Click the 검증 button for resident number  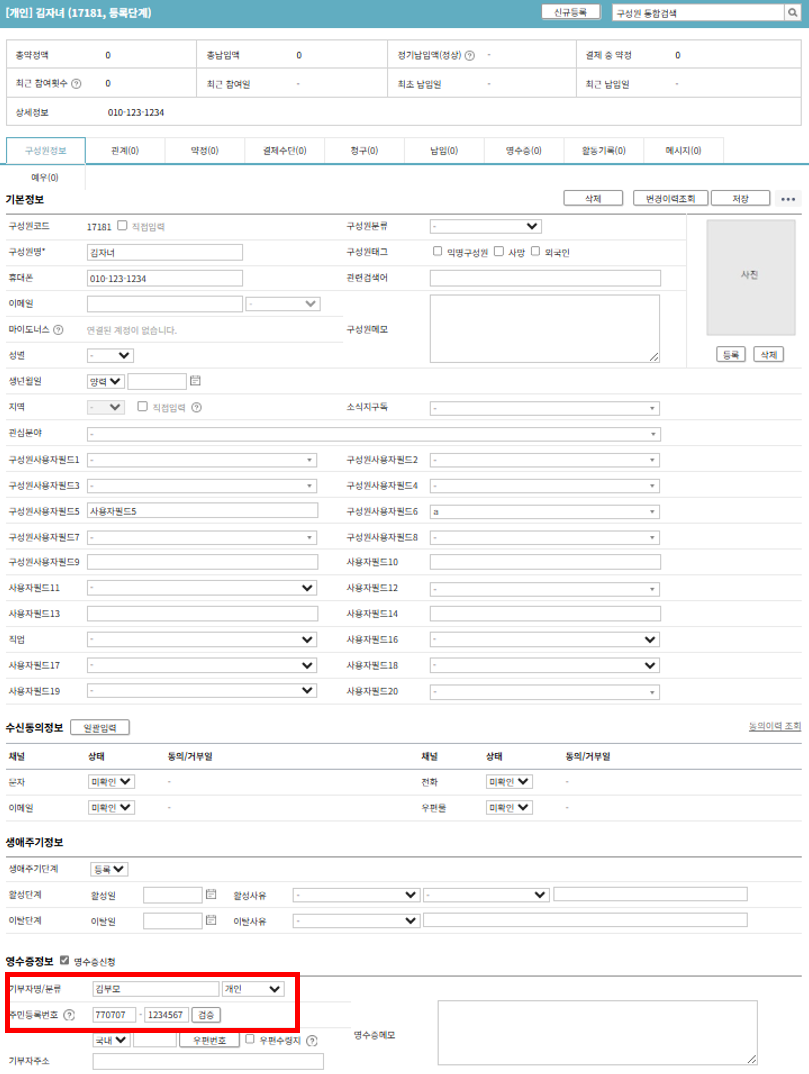point(206,1015)
